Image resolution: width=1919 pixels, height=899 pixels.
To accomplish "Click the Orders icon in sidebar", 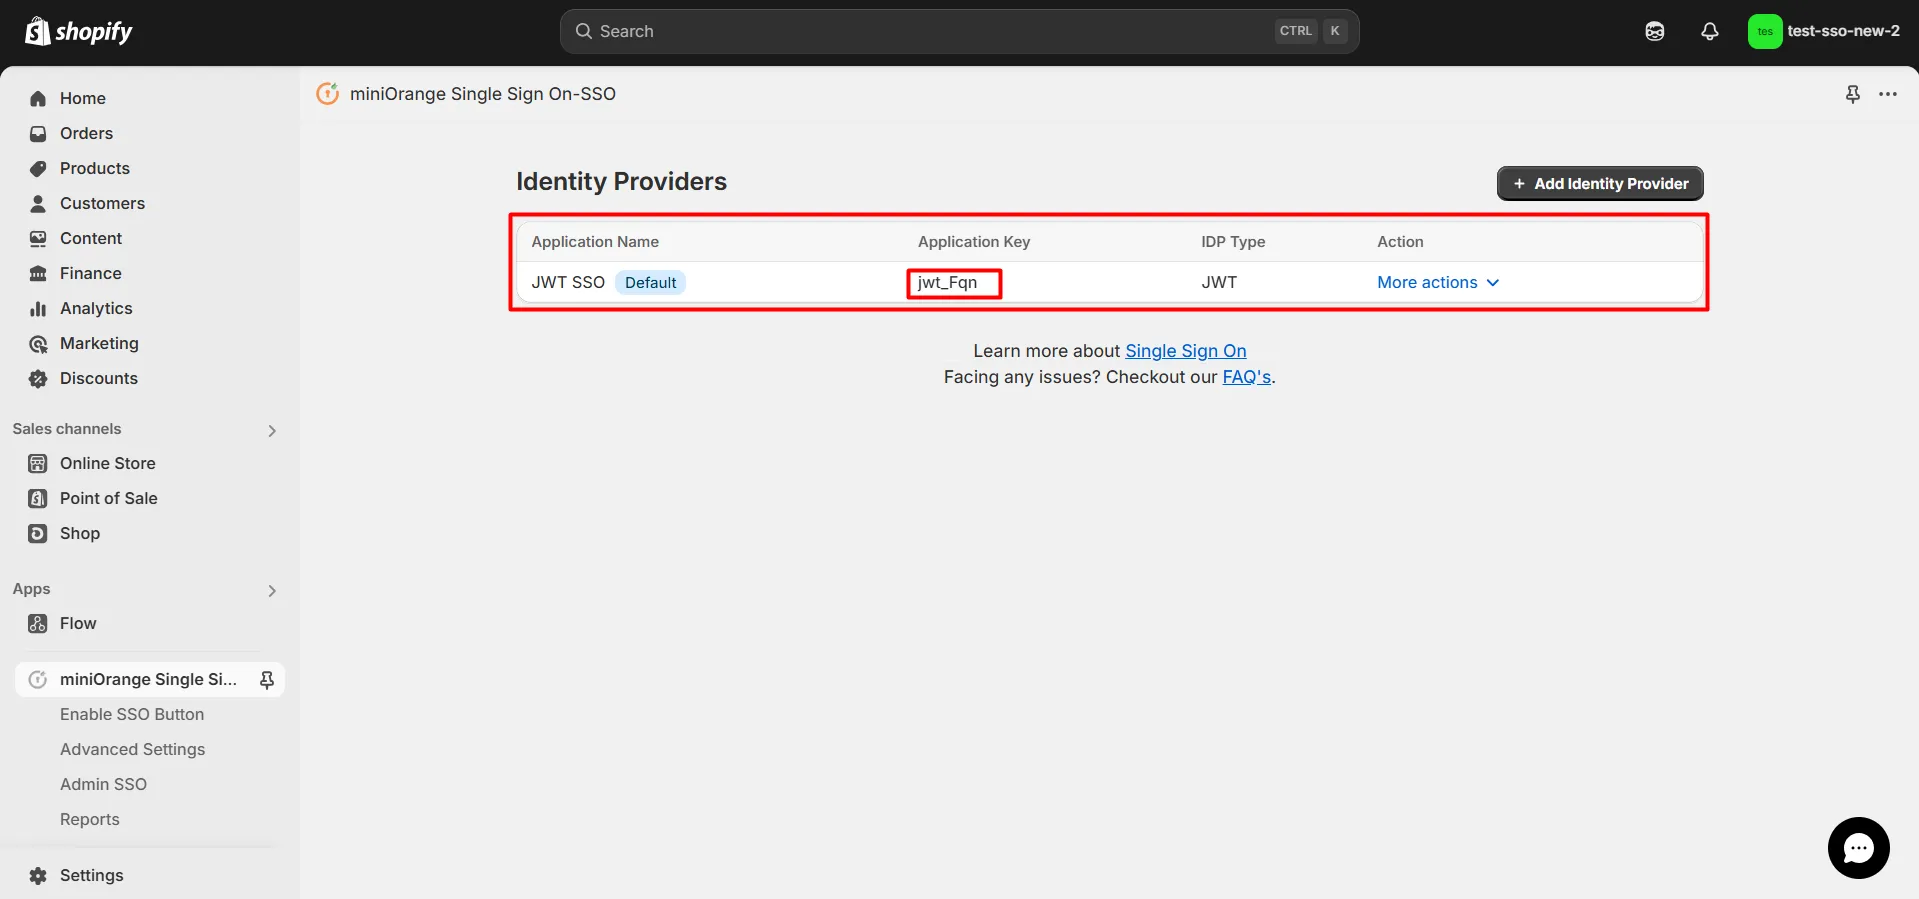I will [38, 133].
